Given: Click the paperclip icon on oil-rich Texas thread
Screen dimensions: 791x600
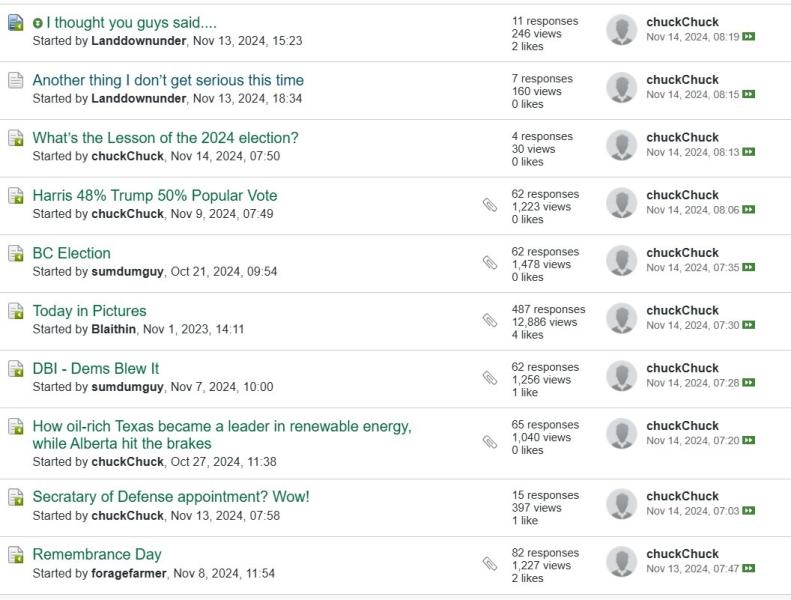Looking at the screenshot, I should [x=489, y=442].
